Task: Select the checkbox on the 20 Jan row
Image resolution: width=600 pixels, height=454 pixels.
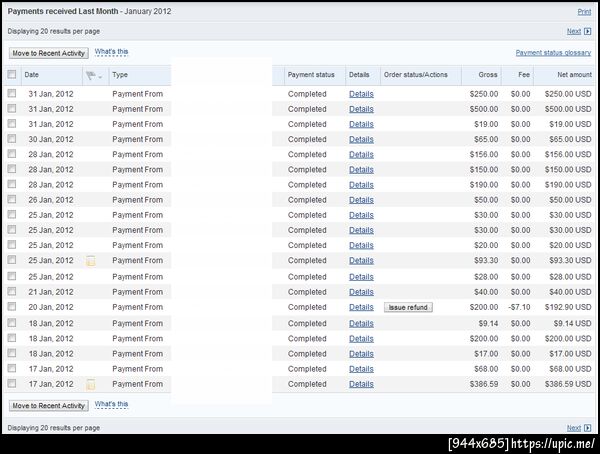Action: 12,306
